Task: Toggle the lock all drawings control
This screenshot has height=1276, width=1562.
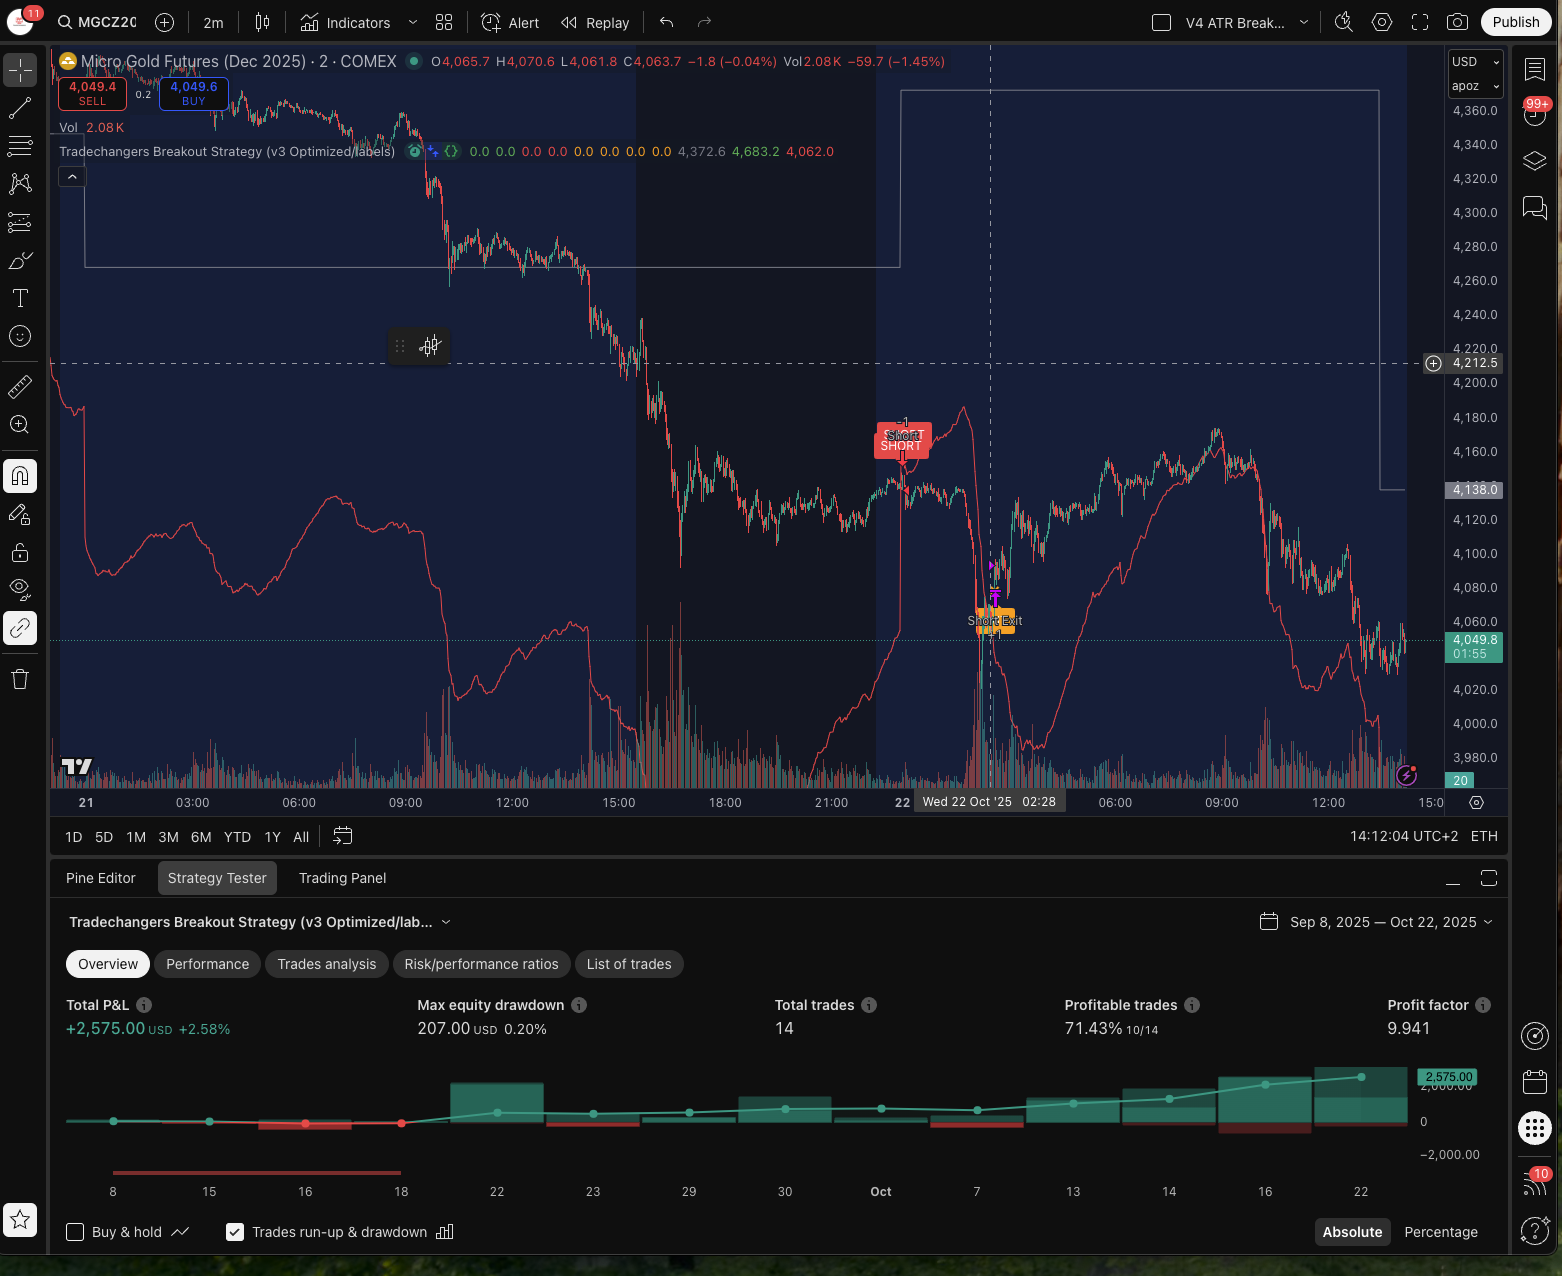Action: click(20, 552)
